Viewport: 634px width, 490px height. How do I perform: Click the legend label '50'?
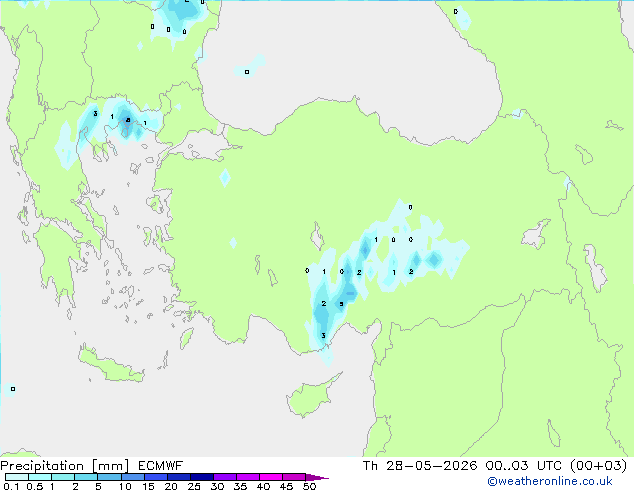[310, 486]
